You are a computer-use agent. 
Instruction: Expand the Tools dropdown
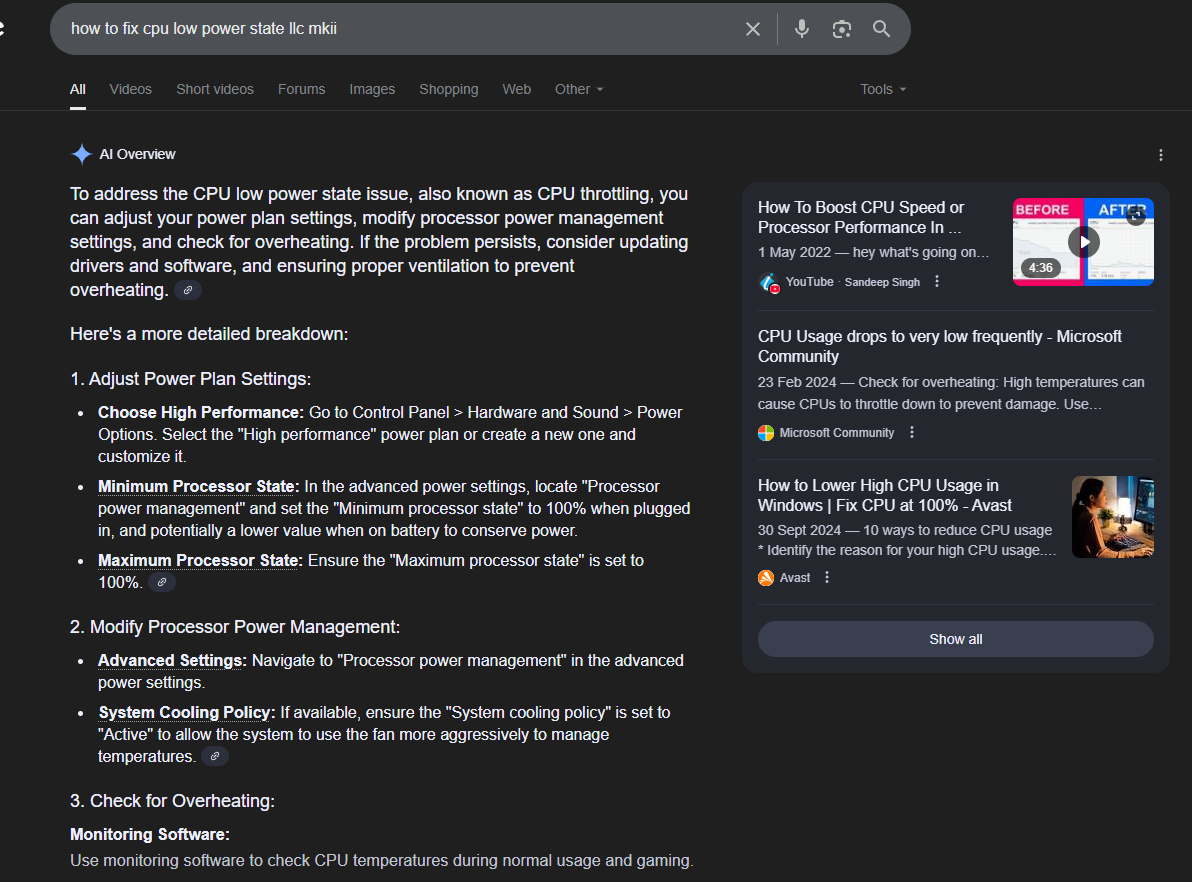click(x=883, y=90)
